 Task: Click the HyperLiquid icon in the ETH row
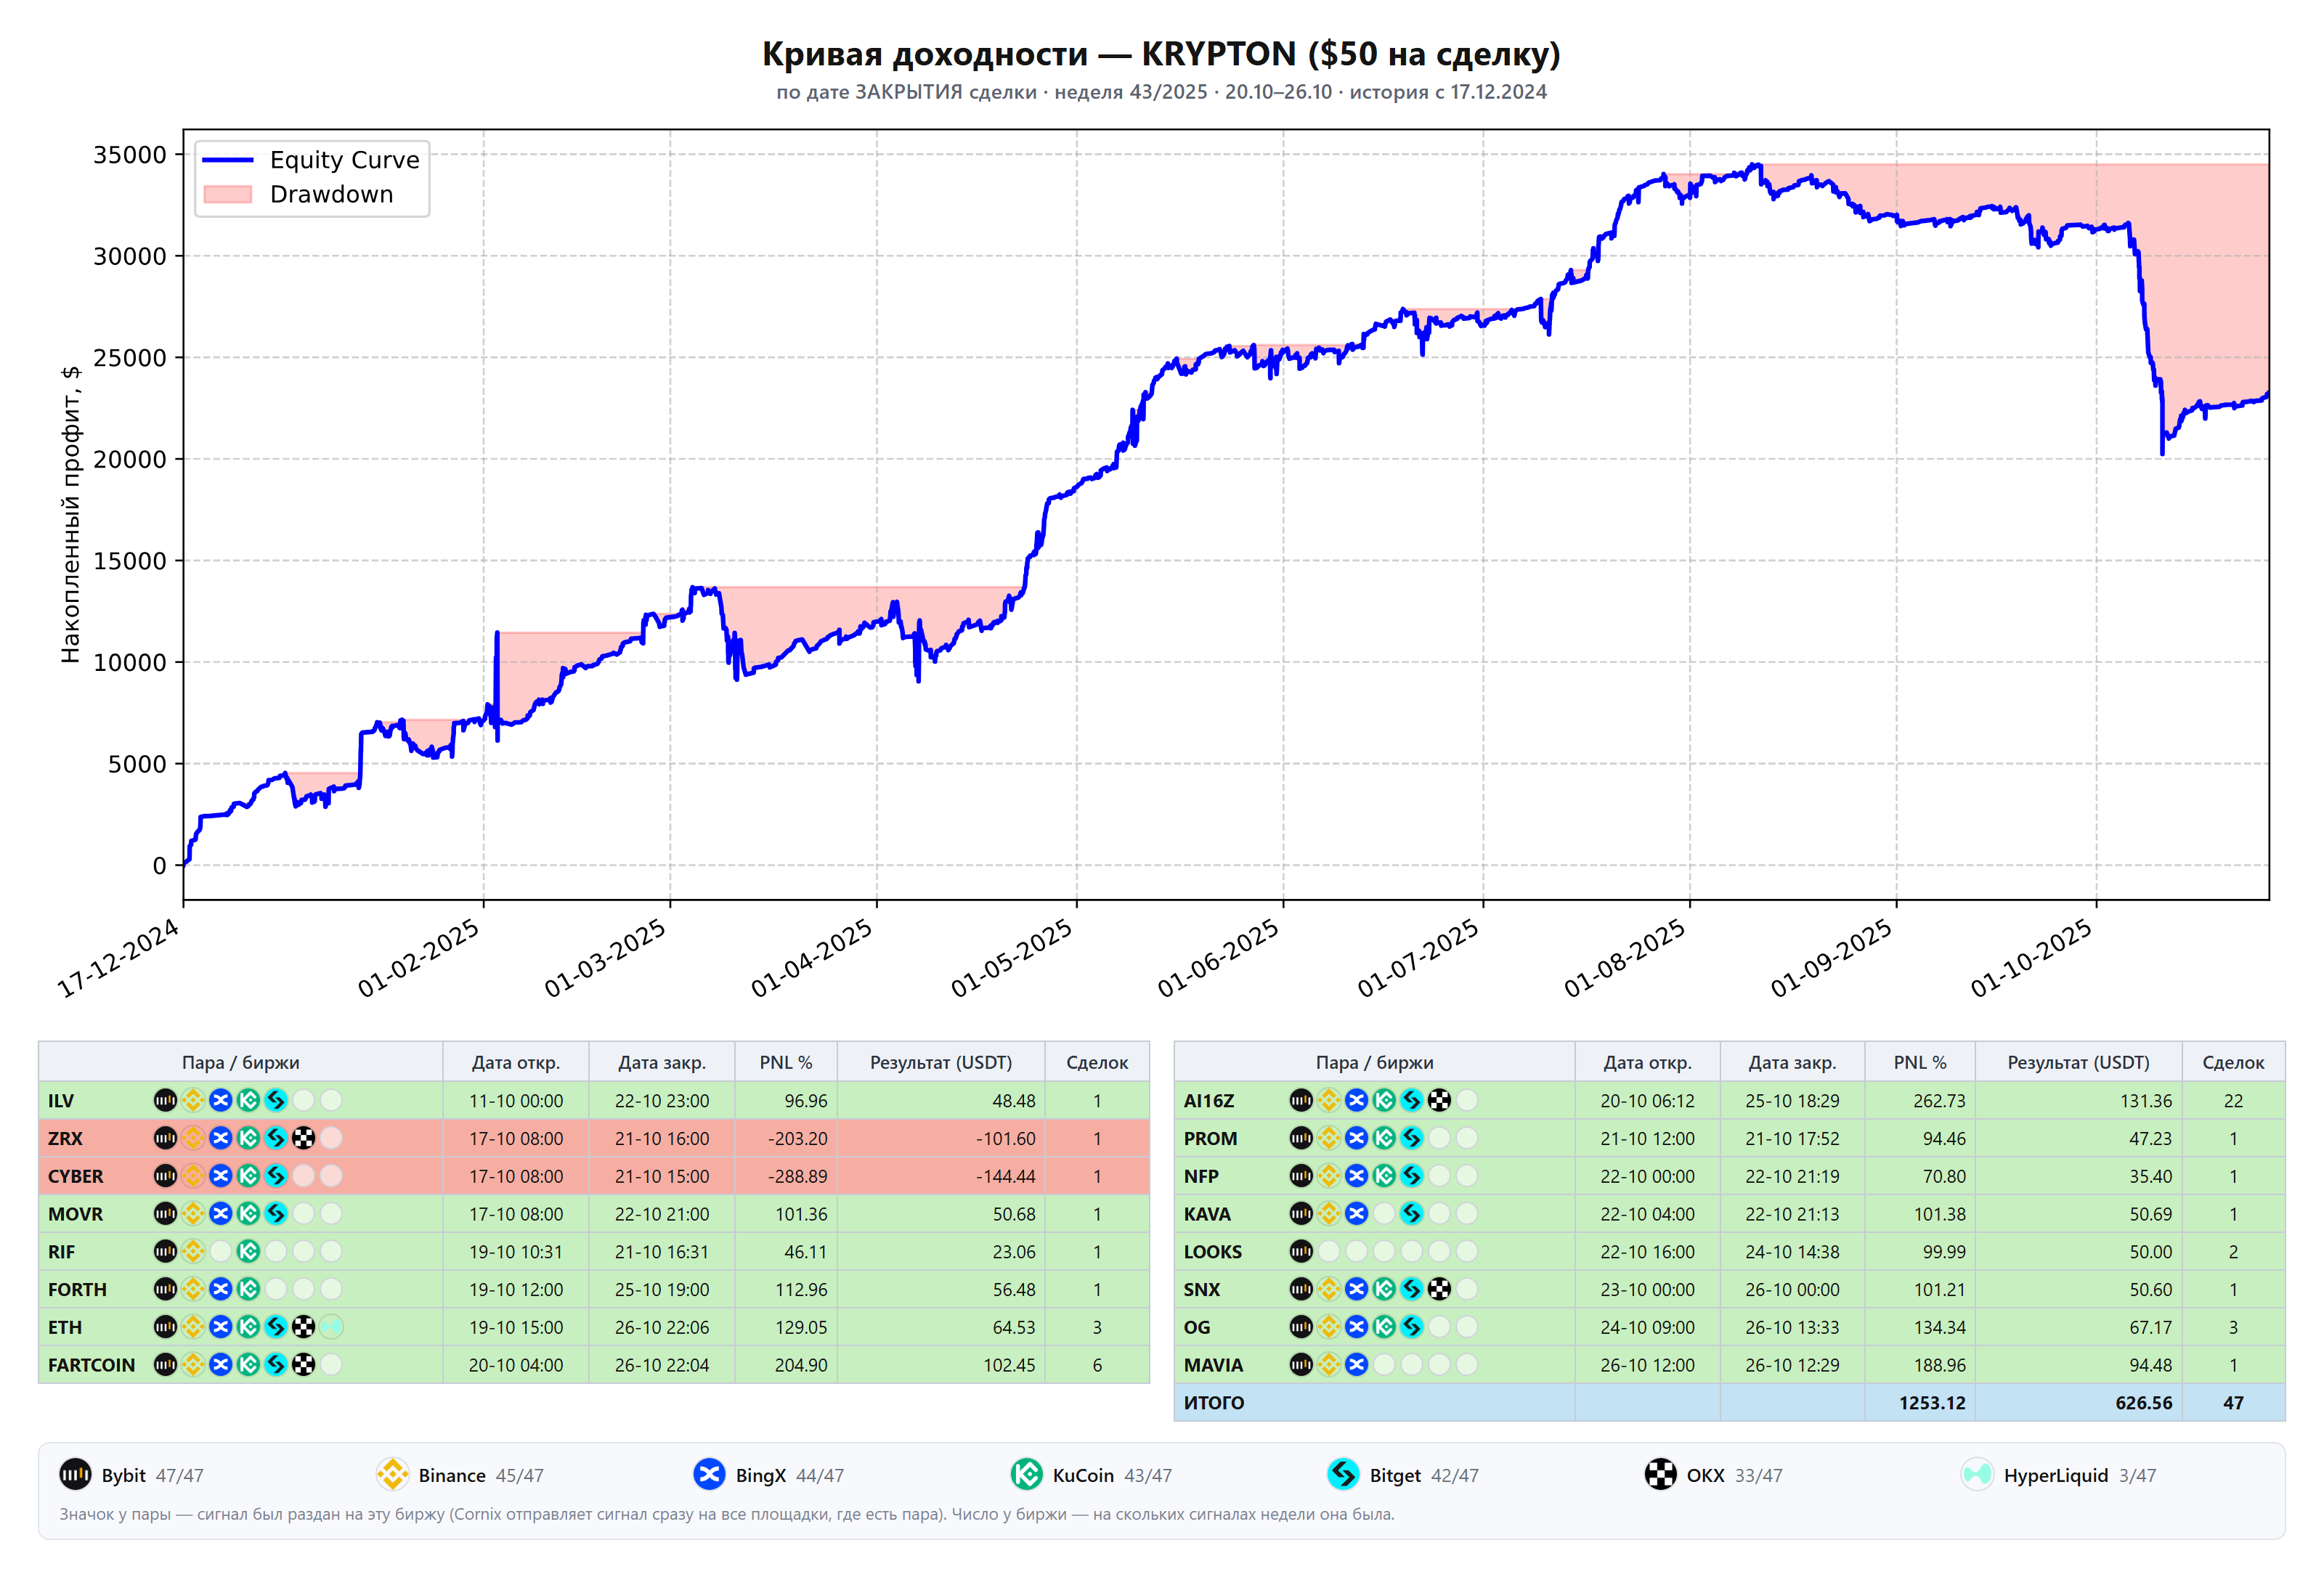tap(331, 1327)
